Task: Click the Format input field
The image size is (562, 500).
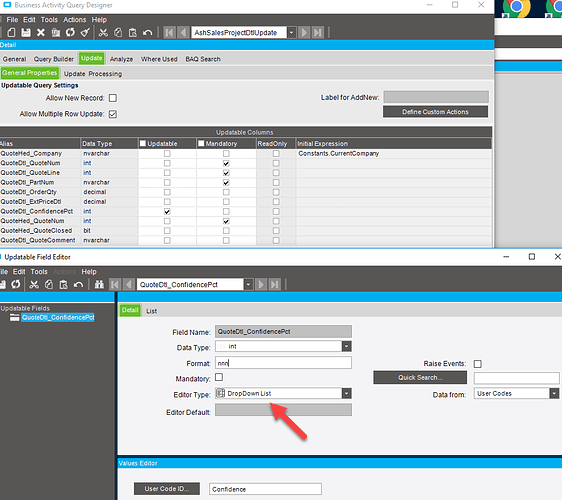Action: click(x=283, y=363)
